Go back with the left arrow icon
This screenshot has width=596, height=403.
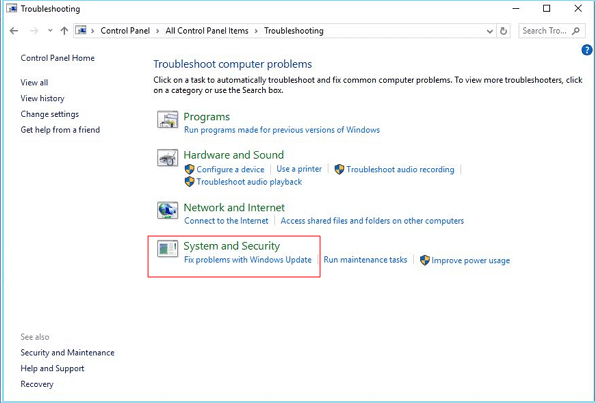(x=14, y=31)
